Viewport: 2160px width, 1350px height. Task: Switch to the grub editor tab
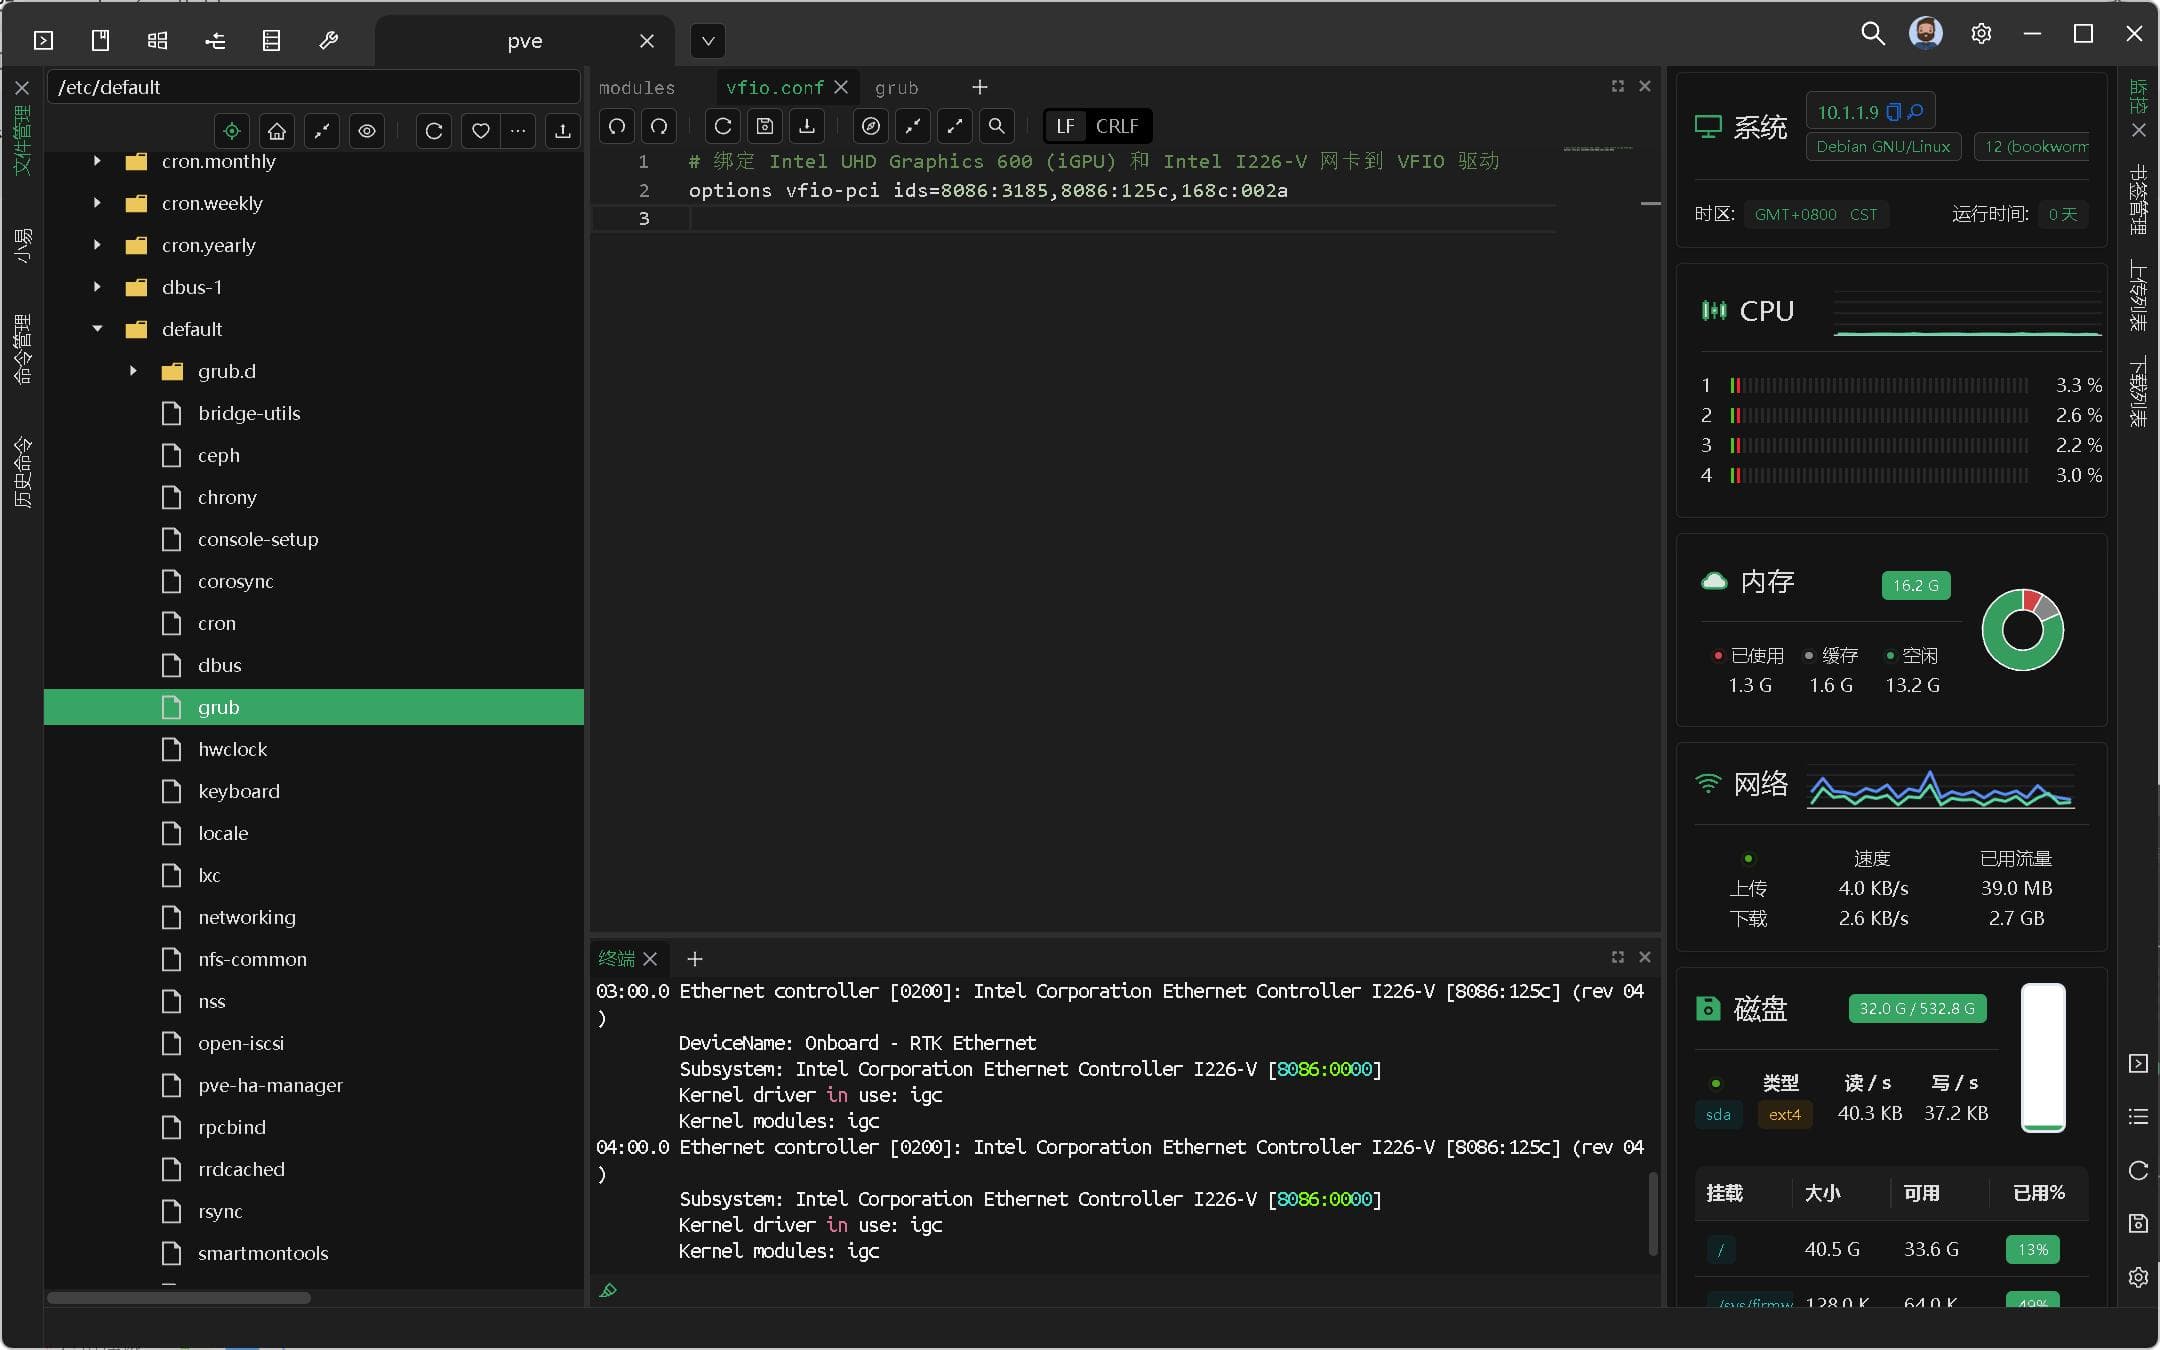[x=896, y=88]
